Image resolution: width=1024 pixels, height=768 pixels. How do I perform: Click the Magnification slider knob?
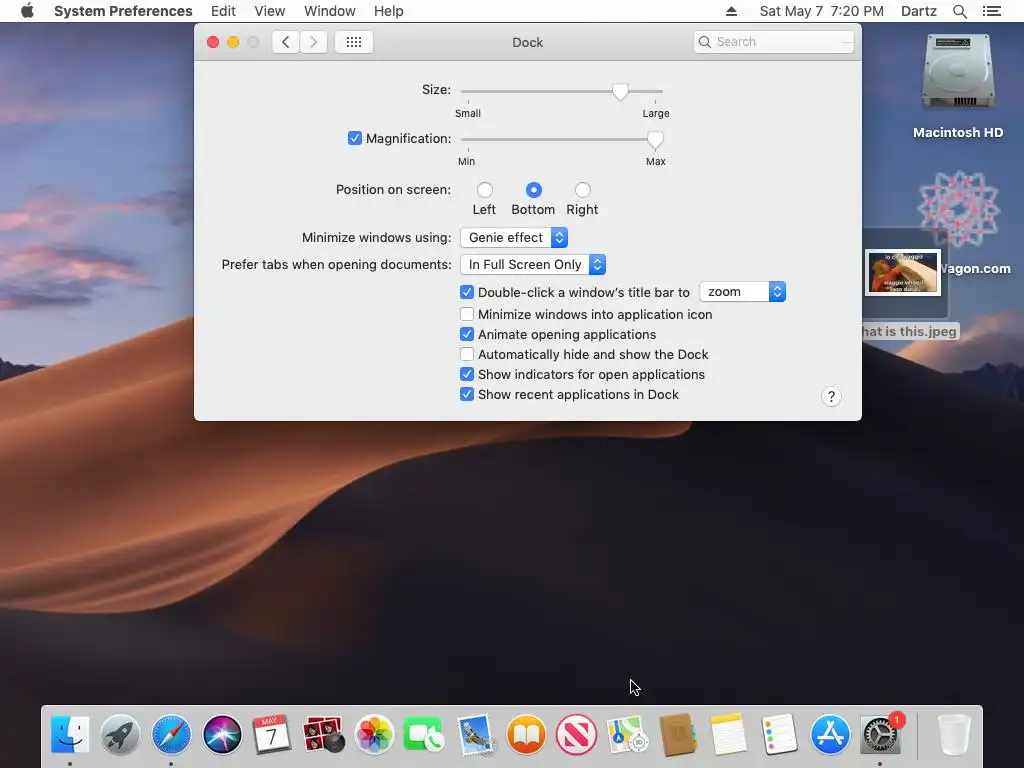tap(655, 140)
